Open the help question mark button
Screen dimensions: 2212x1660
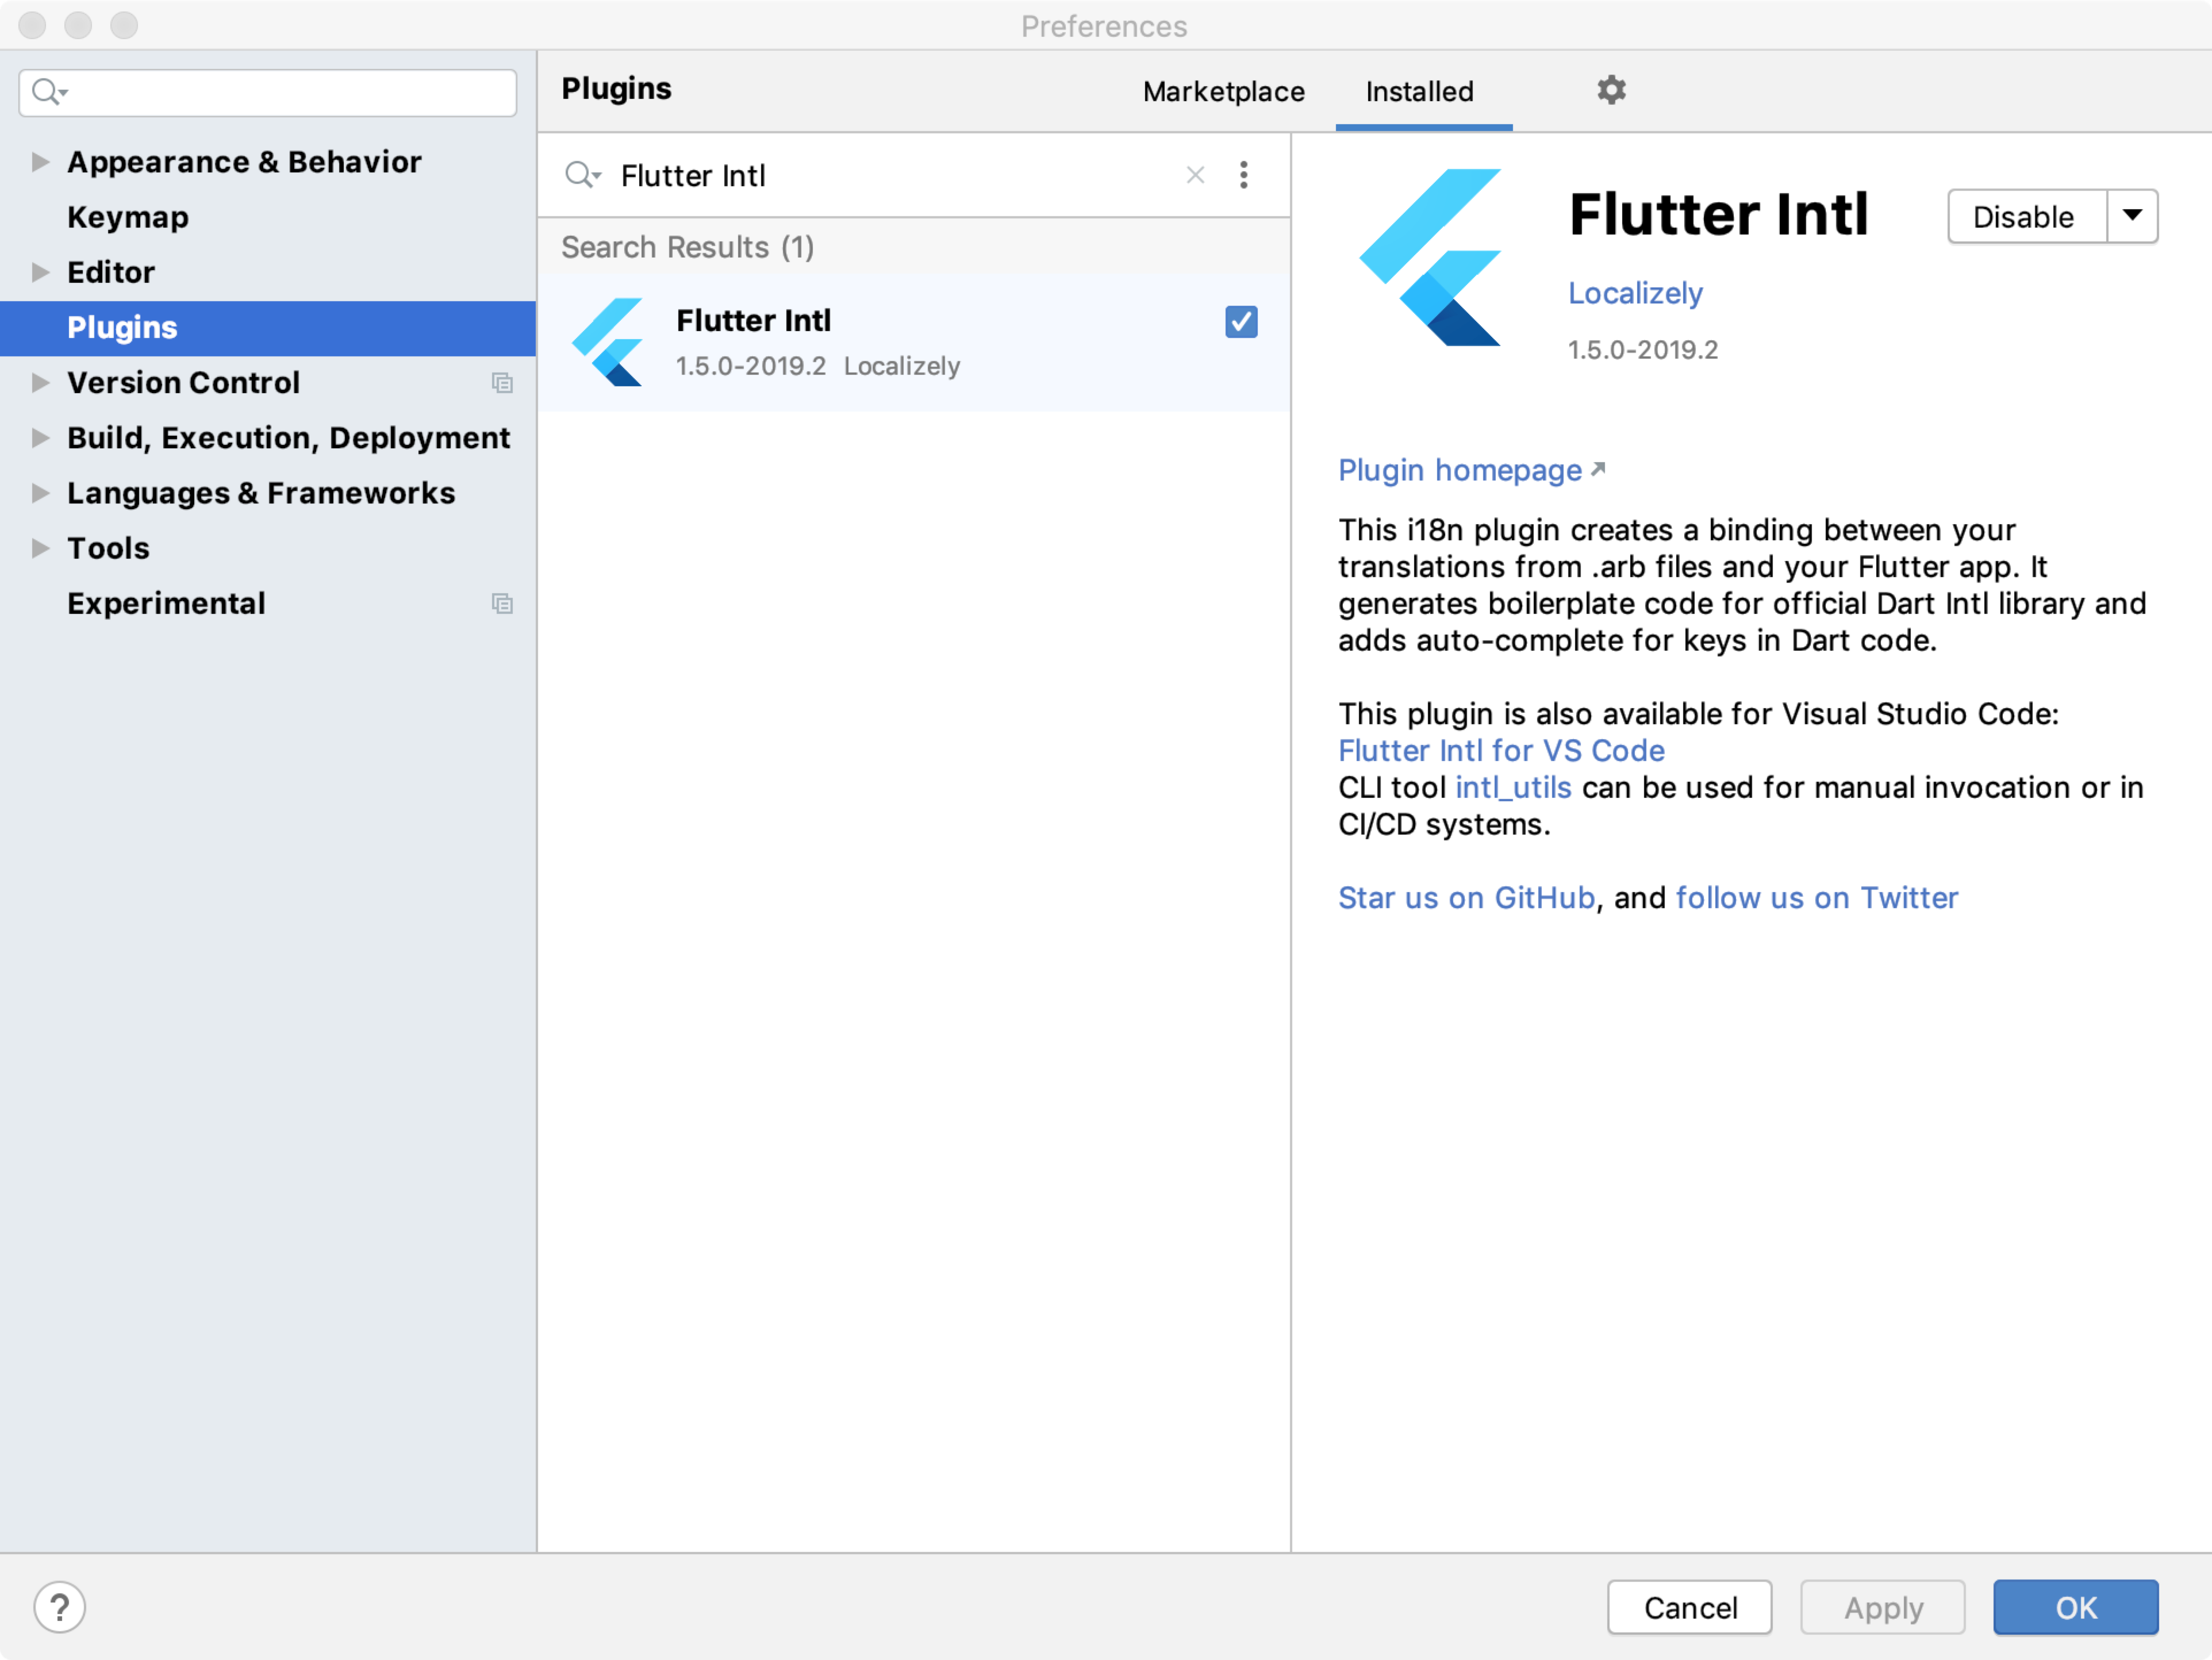(x=60, y=1608)
